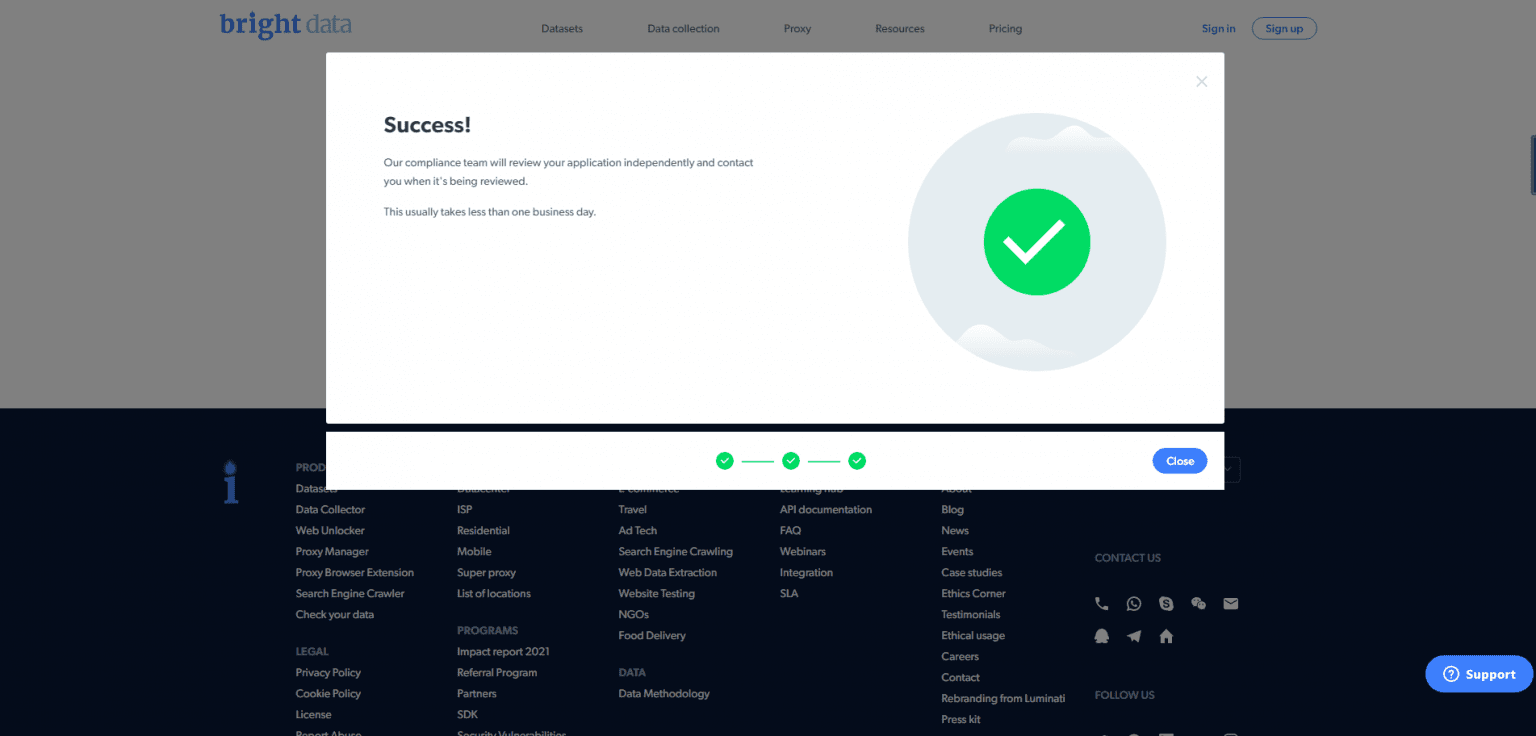Dismiss the Success dialog with the X

click(1201, 81)
